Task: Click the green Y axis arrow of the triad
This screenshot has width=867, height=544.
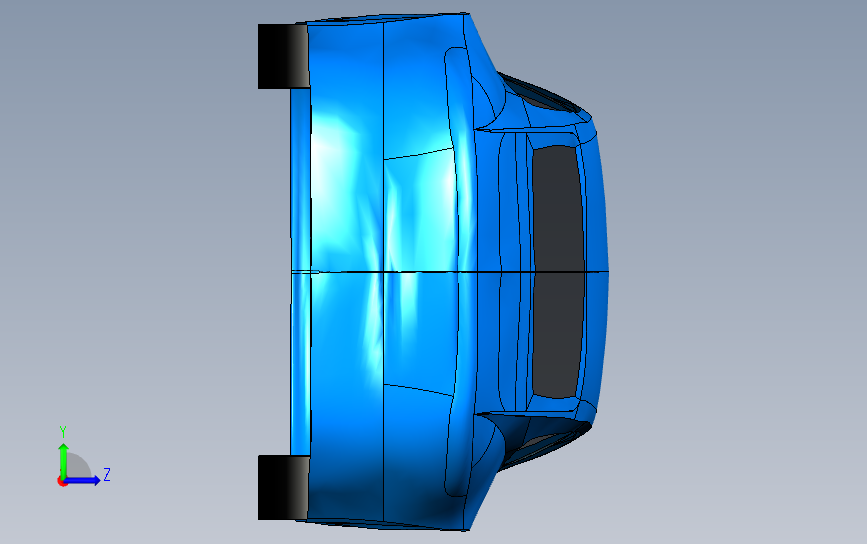Action: click(63, 460)
